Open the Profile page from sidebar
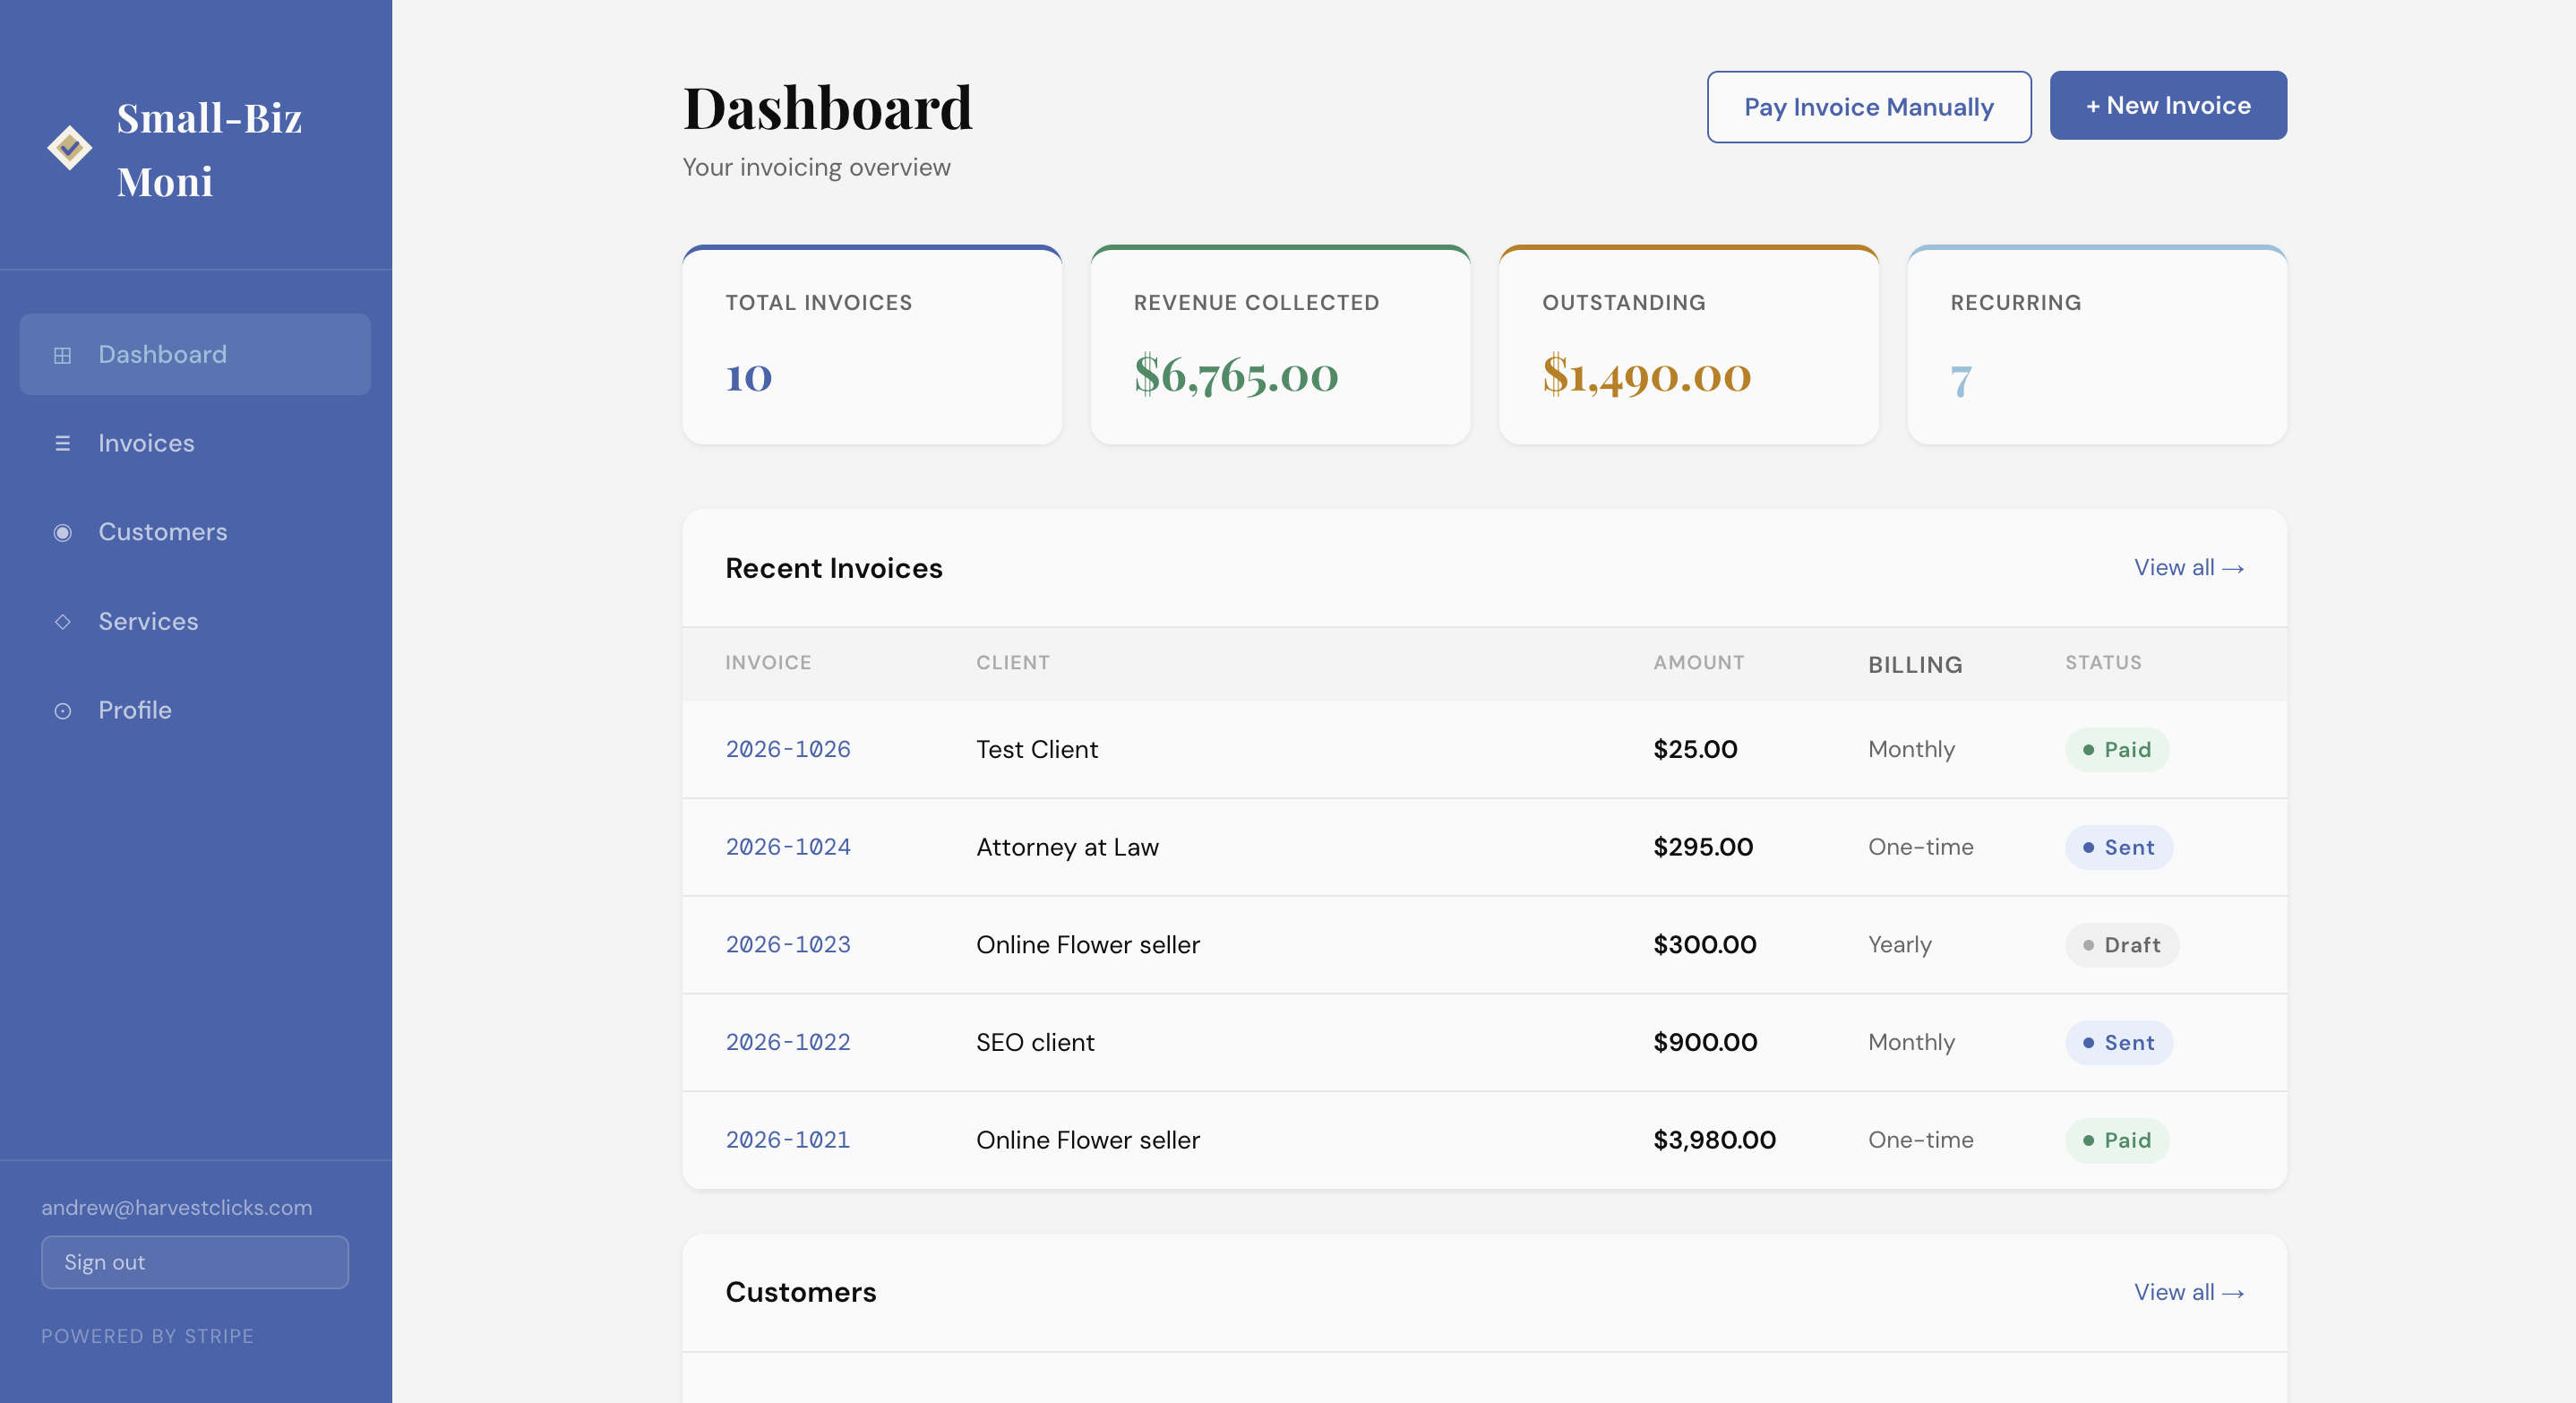Image resolution: width=2576 pixels, height=1403 pixels. (195, 710)
